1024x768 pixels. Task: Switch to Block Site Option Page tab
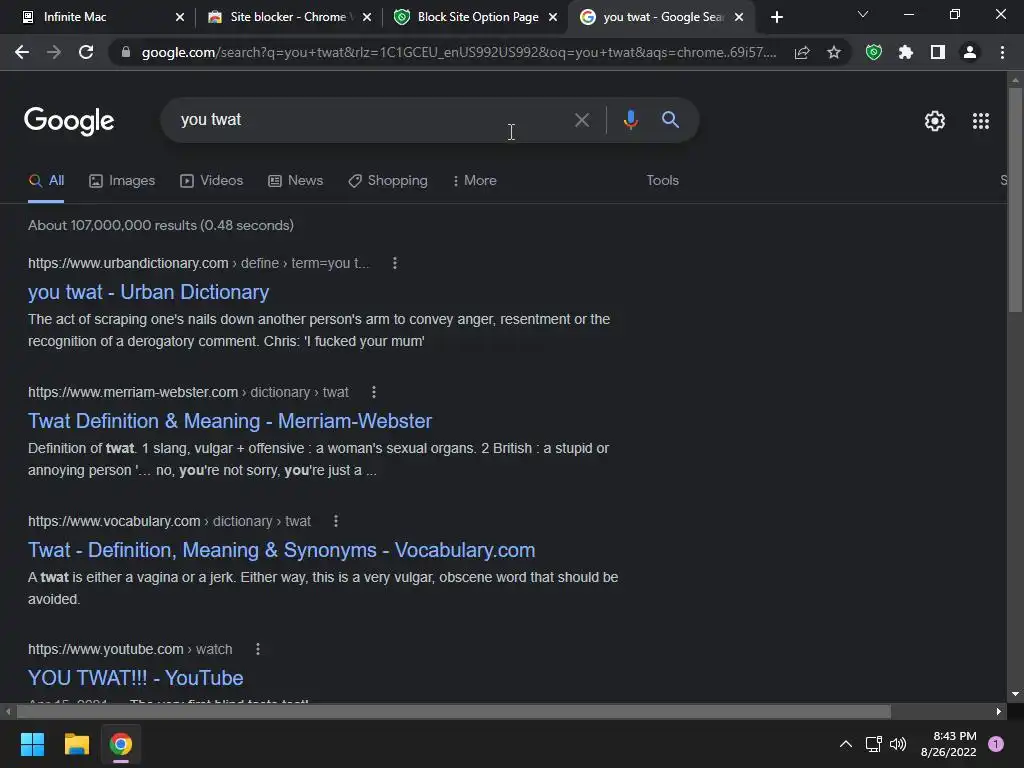click(478, 17)
